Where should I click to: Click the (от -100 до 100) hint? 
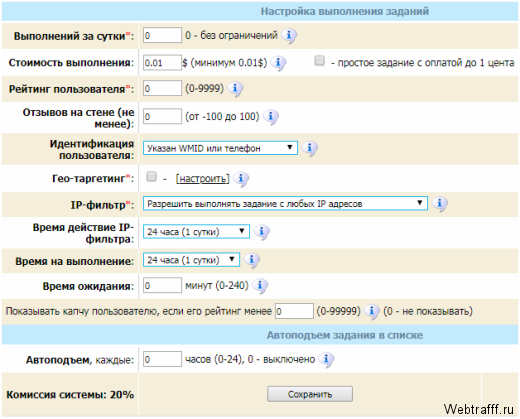tap(222, 116)
